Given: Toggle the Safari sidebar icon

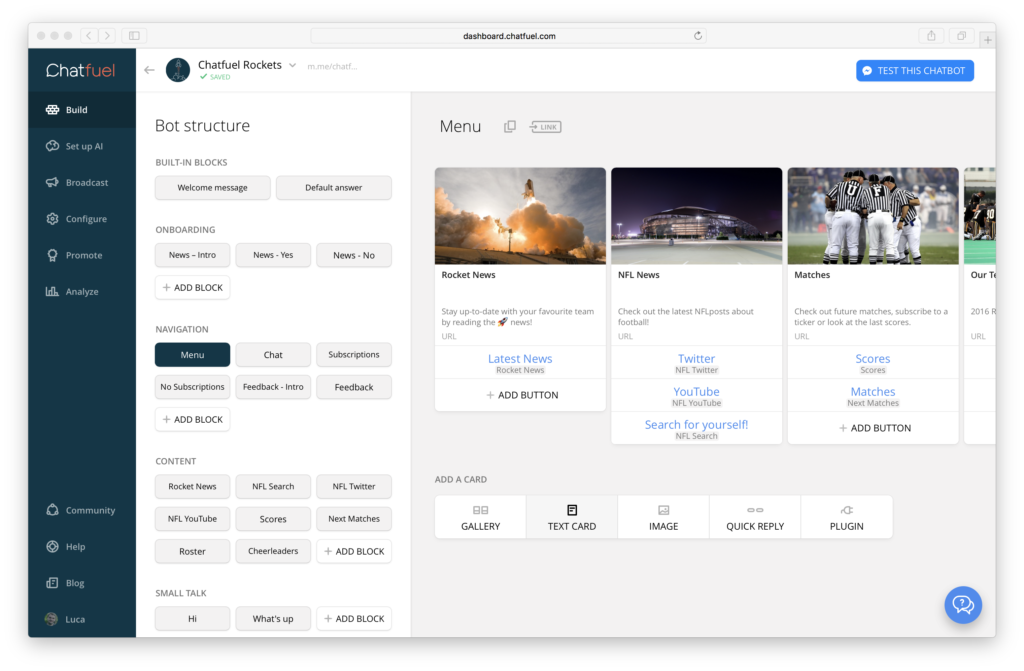Looking at the screenshot, I should point(135,36).
